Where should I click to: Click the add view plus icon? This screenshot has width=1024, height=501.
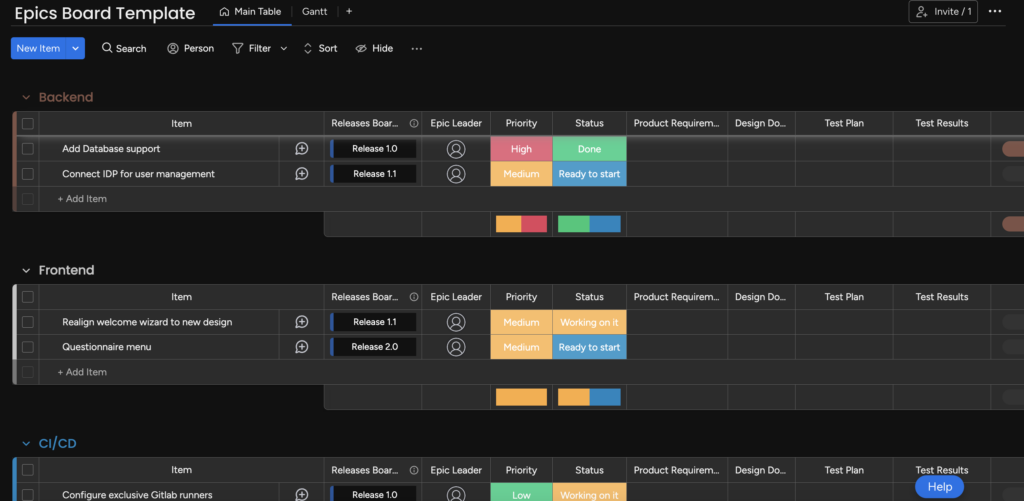349,12
